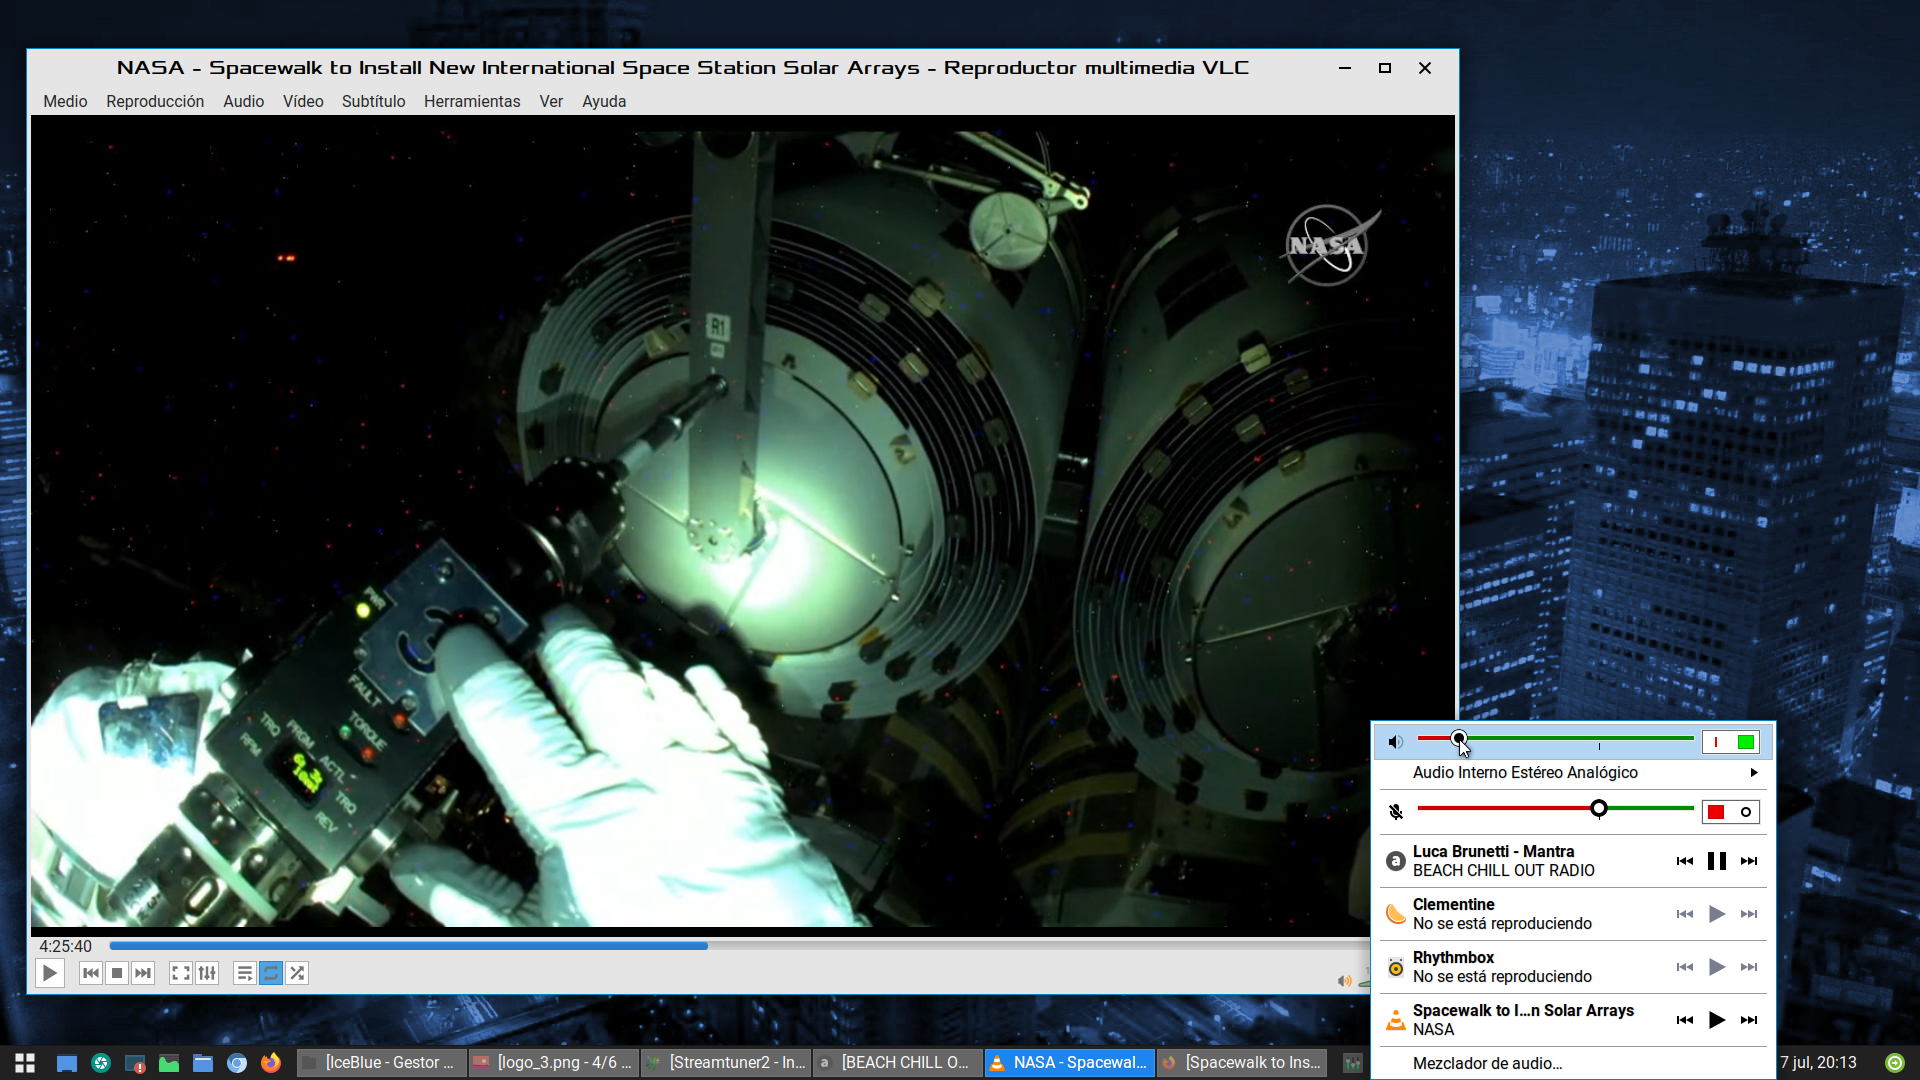Click VLC's speaker volume icon
The width and height of the screenshot is (1920, 1080).
pos(1344,981)
